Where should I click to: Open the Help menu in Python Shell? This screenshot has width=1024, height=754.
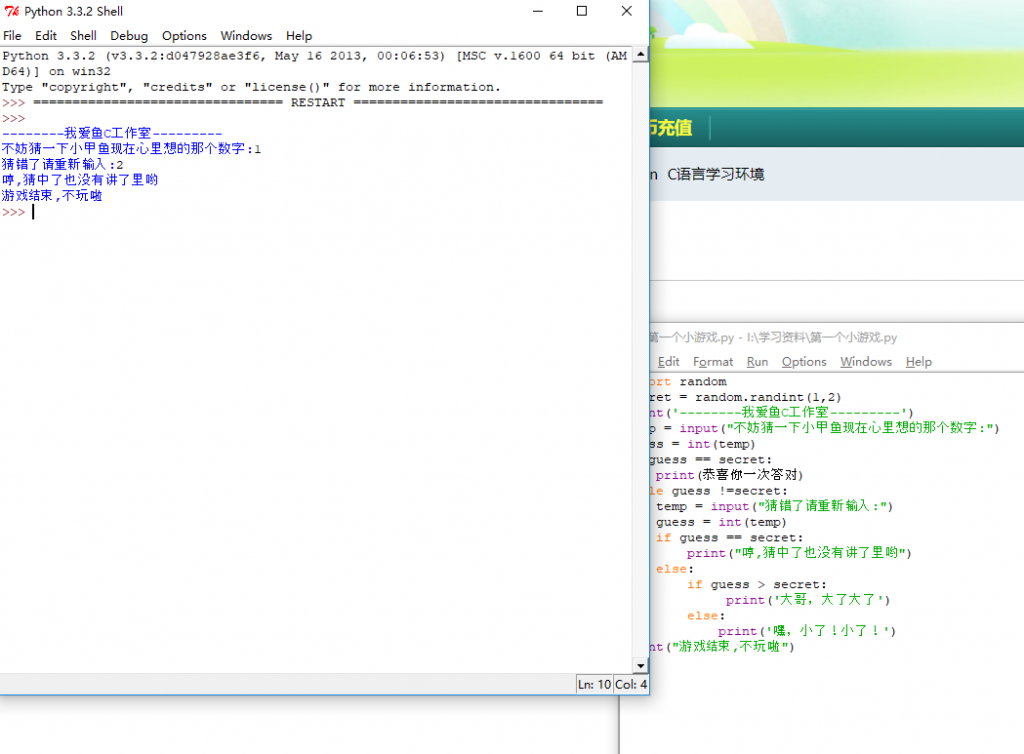[299, 35]
